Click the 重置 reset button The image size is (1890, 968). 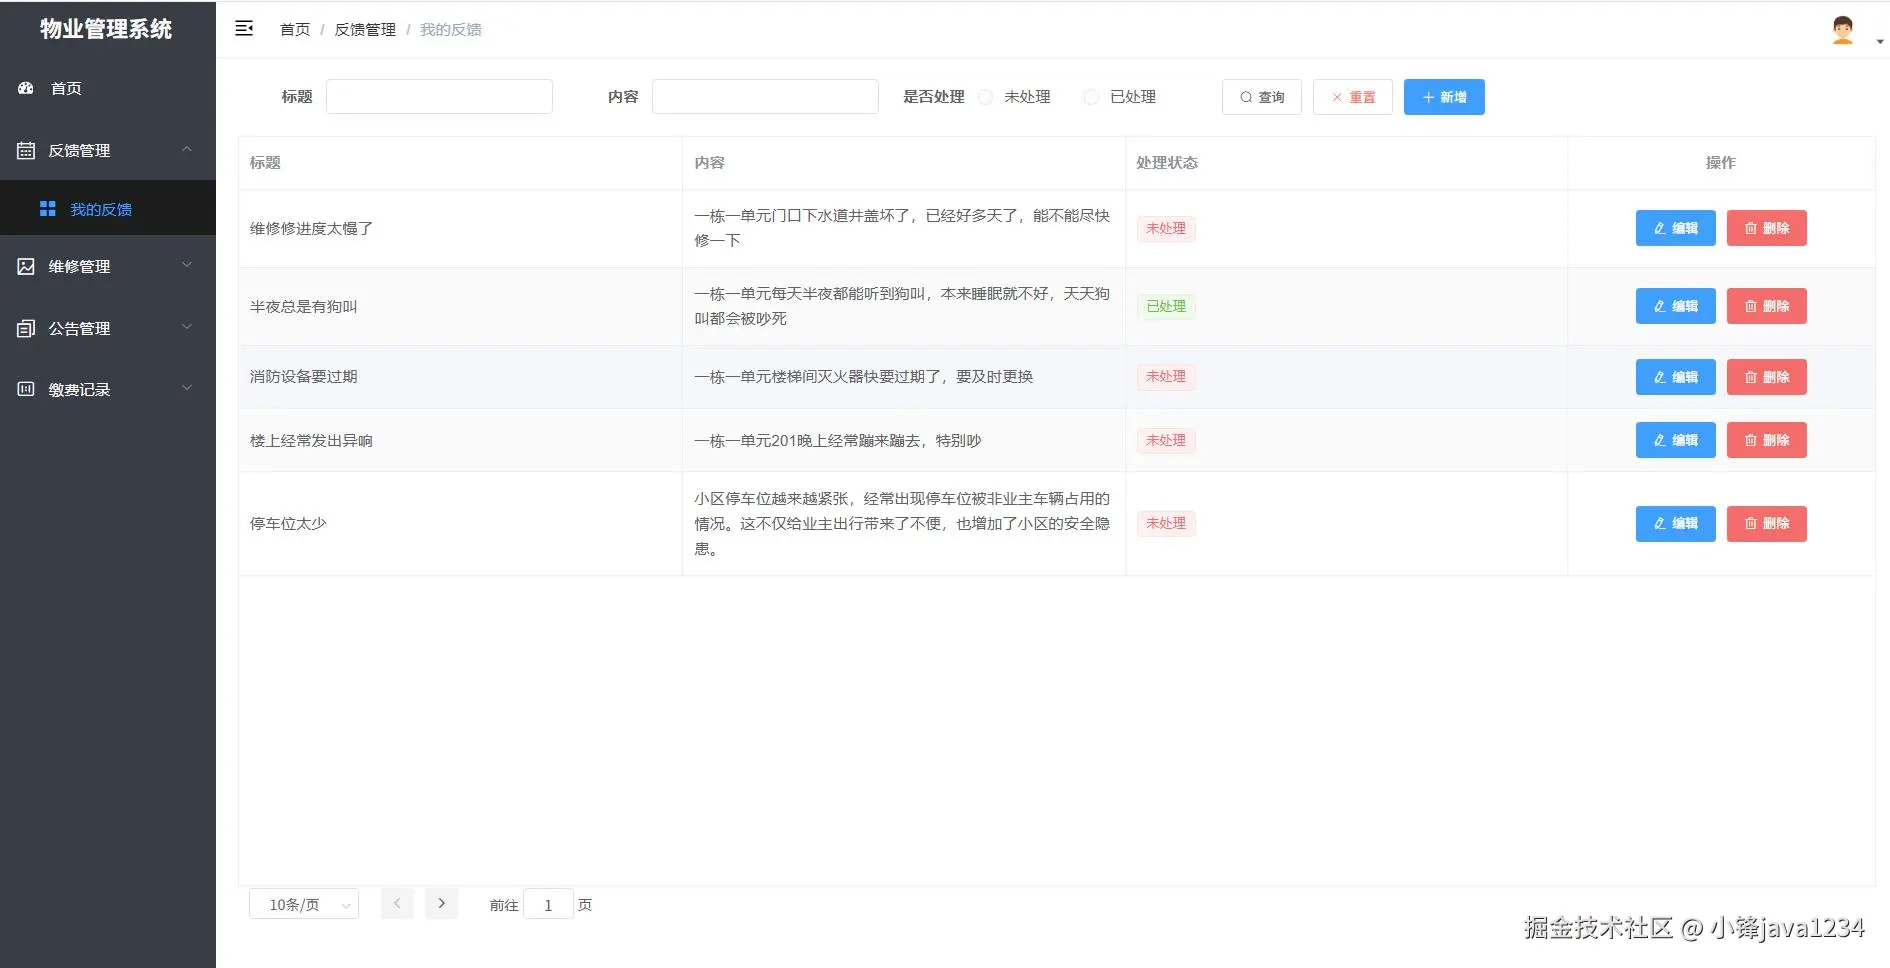(1353, 97)
